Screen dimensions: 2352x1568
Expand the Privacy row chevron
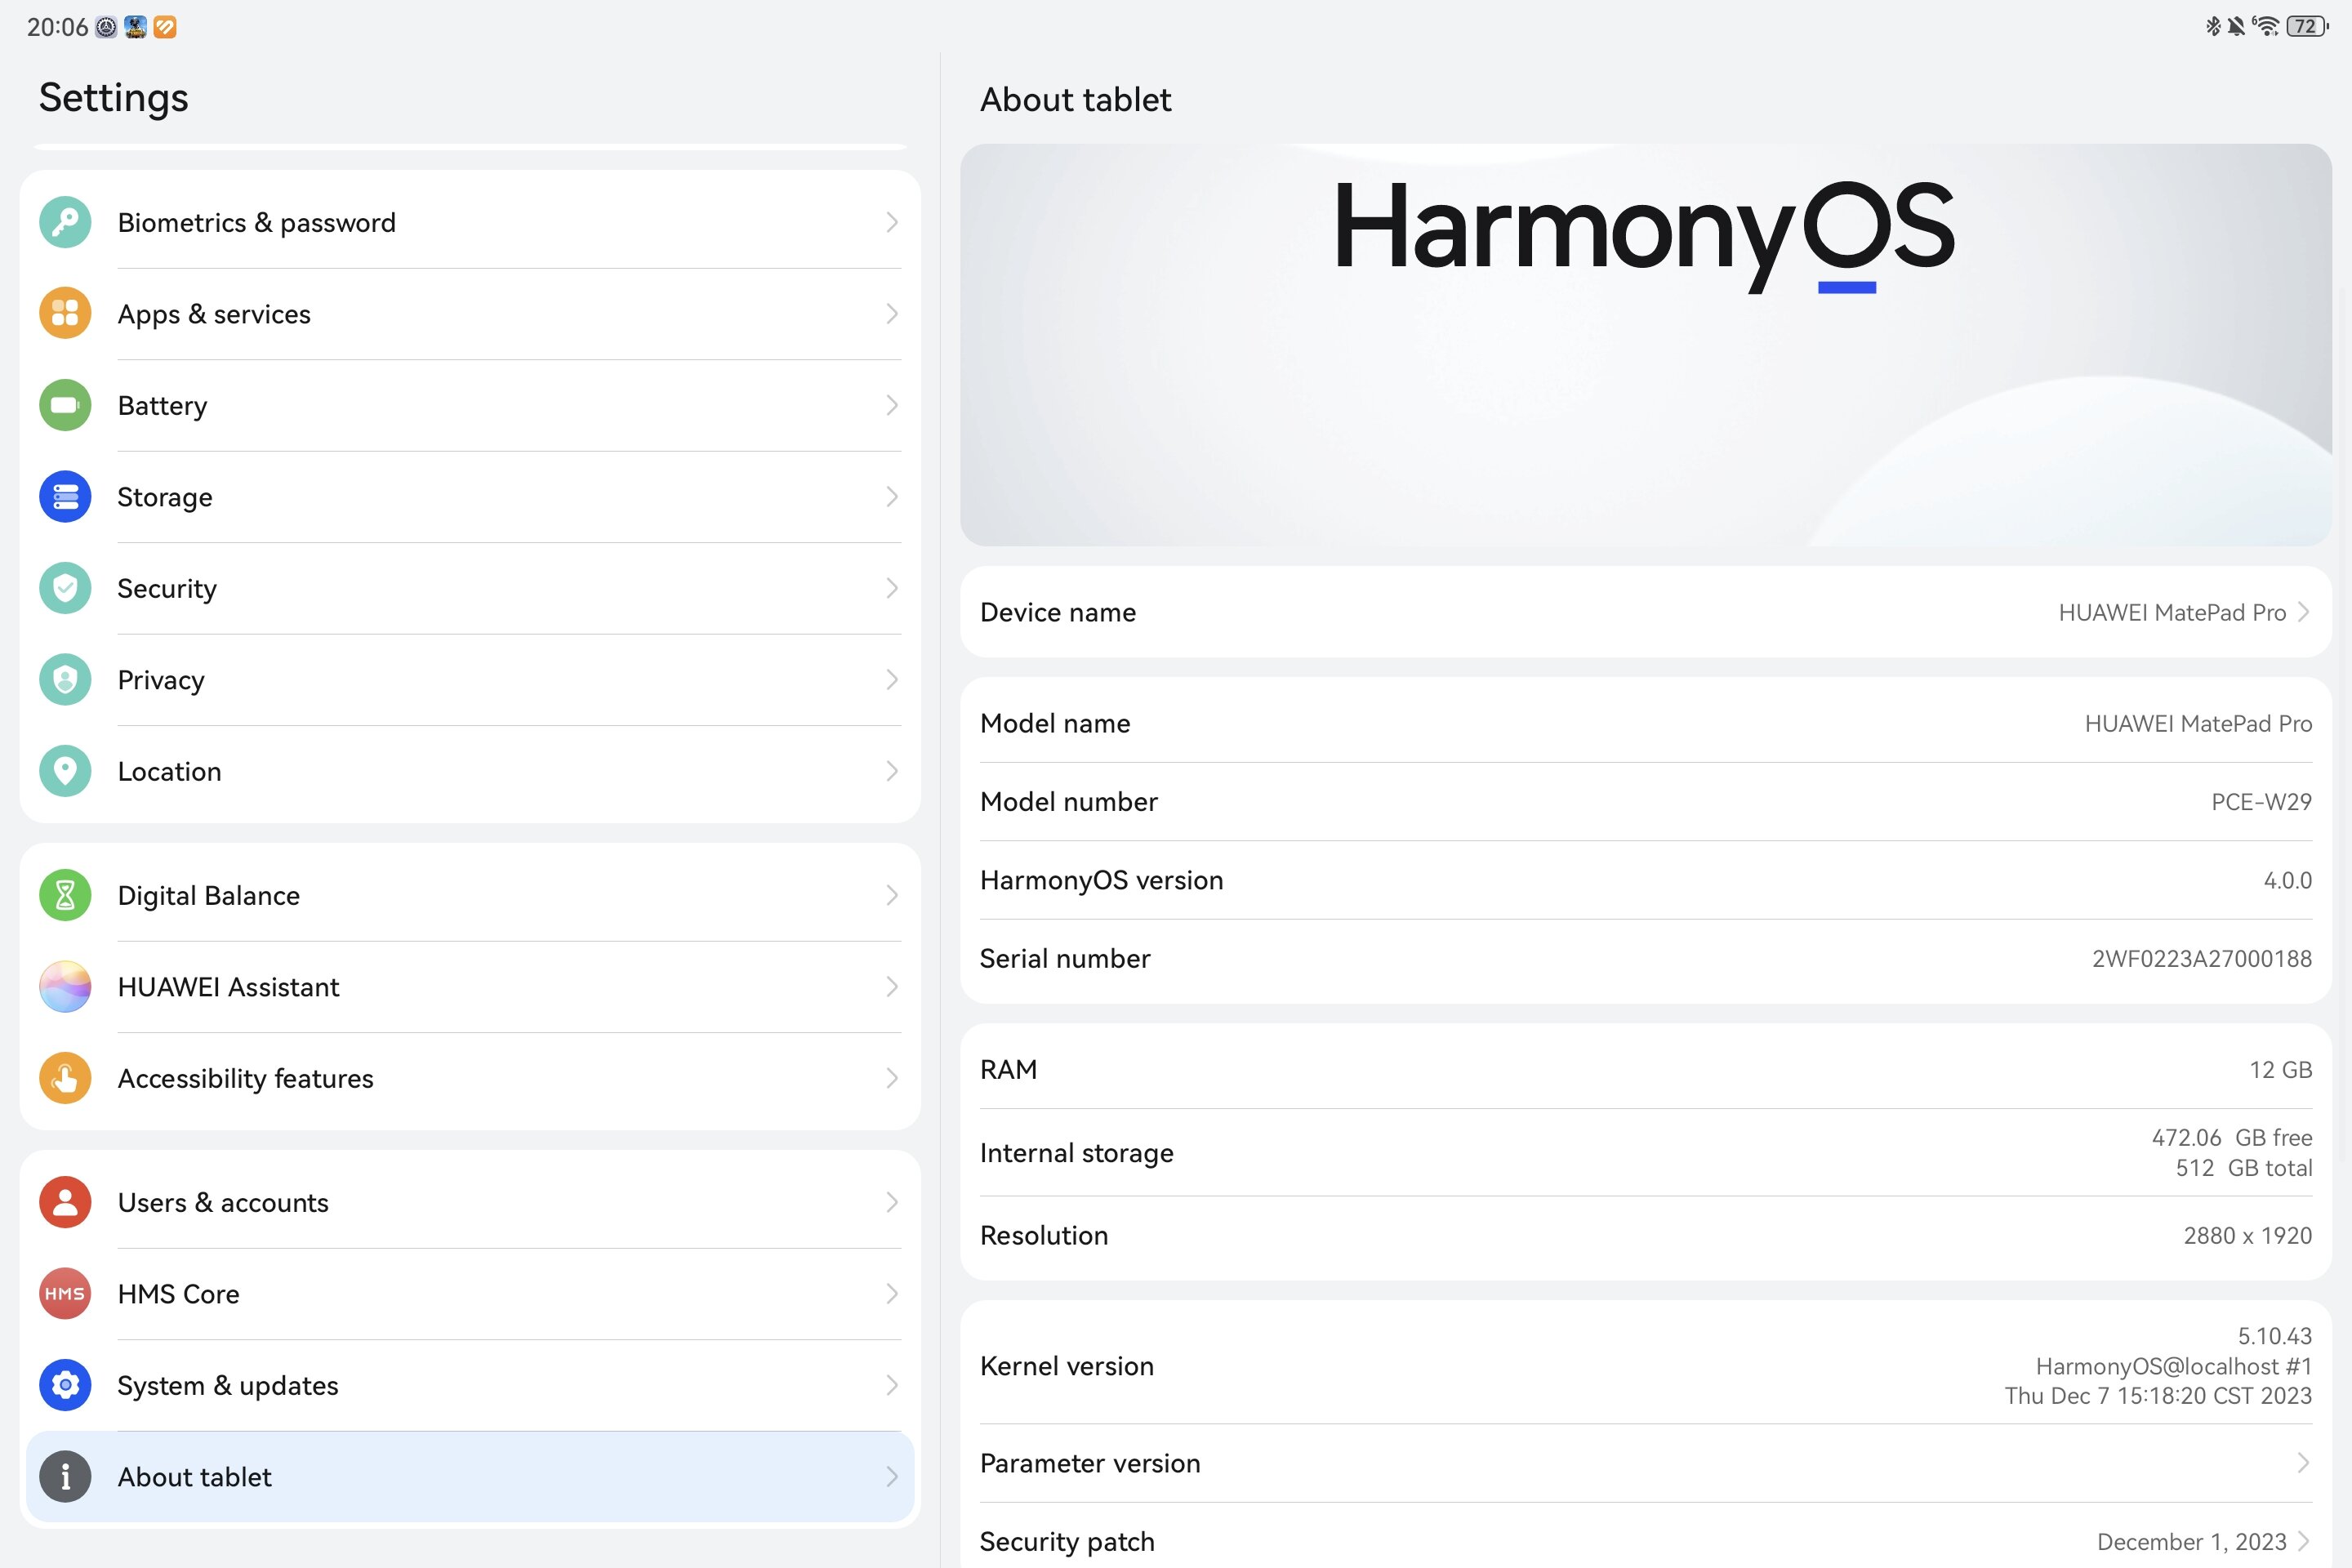pos(891,680)
